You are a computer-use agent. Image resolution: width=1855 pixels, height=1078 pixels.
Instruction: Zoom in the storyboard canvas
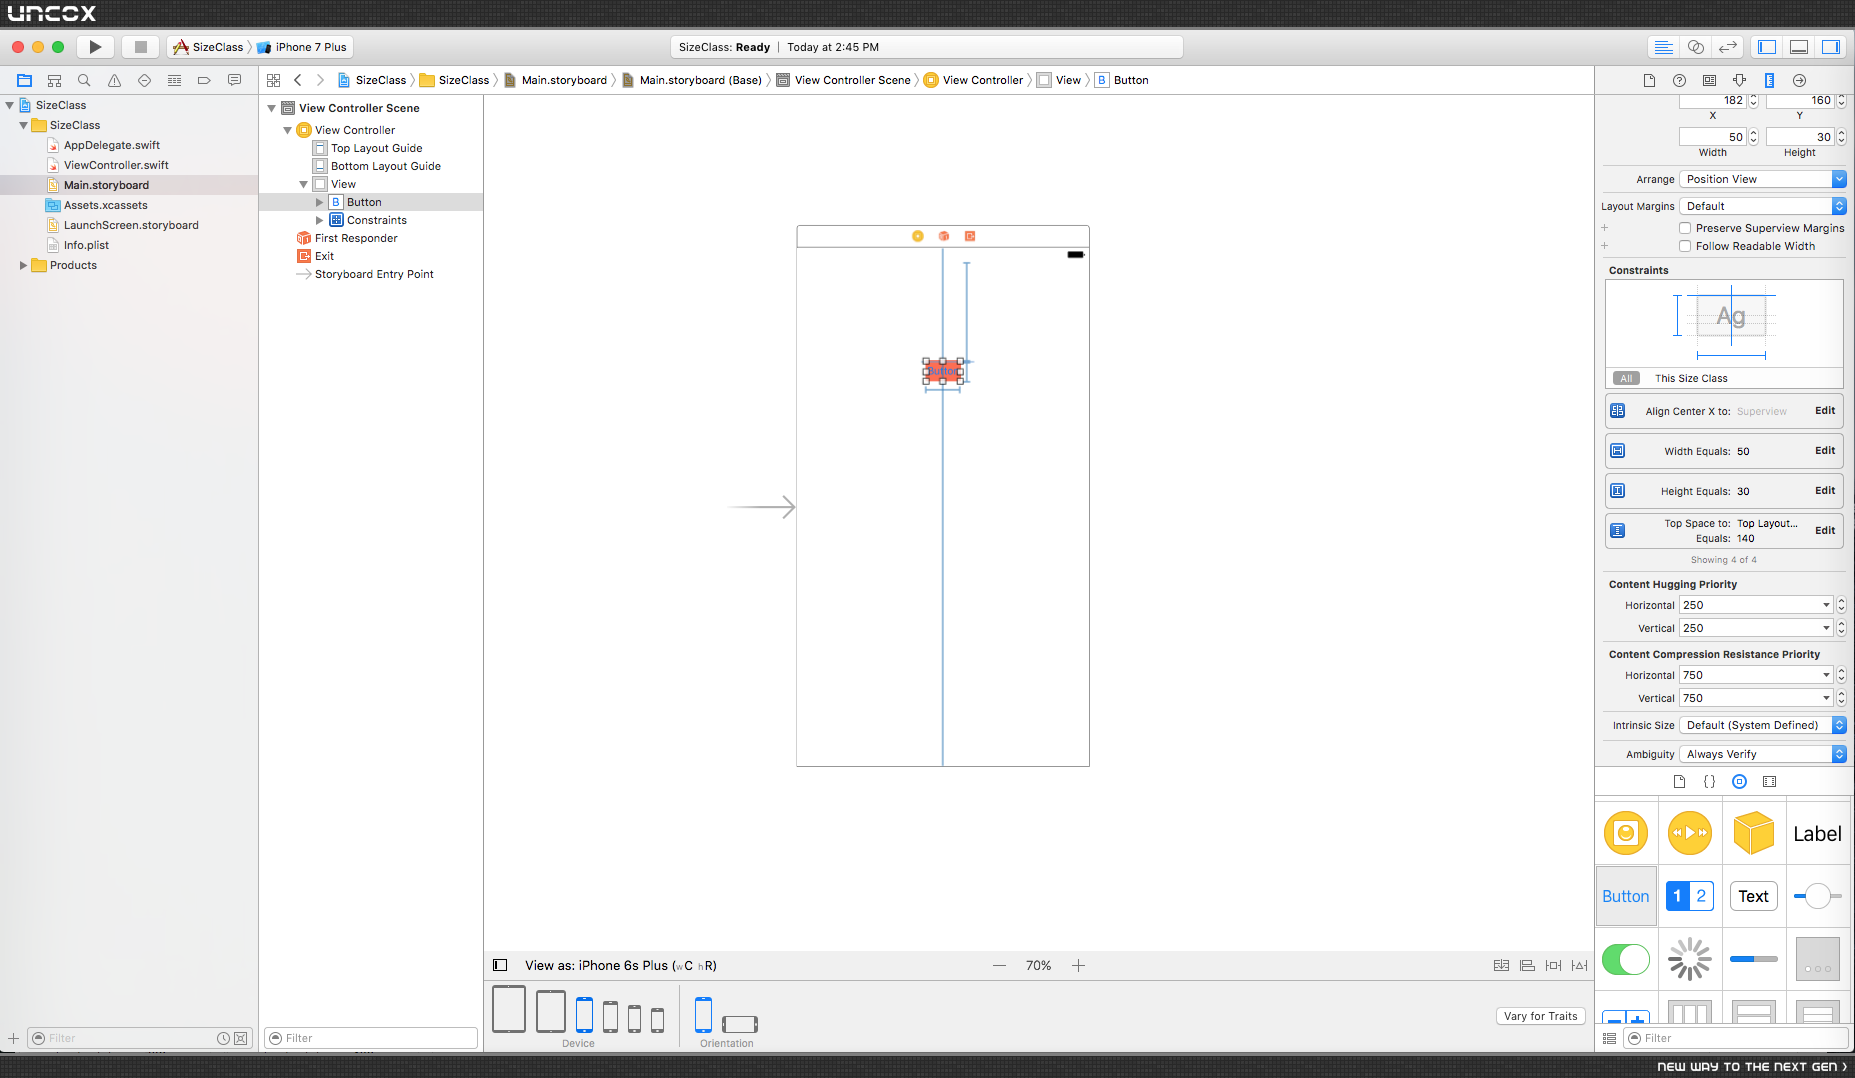click(1078, 965)
